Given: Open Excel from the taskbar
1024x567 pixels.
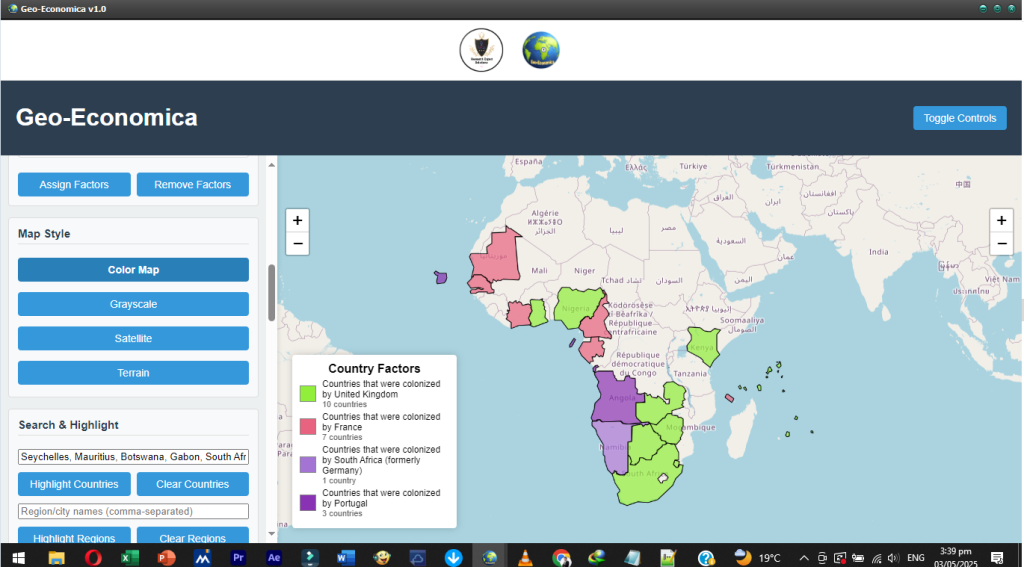Looking at the screenshot, I should [130, 557].
